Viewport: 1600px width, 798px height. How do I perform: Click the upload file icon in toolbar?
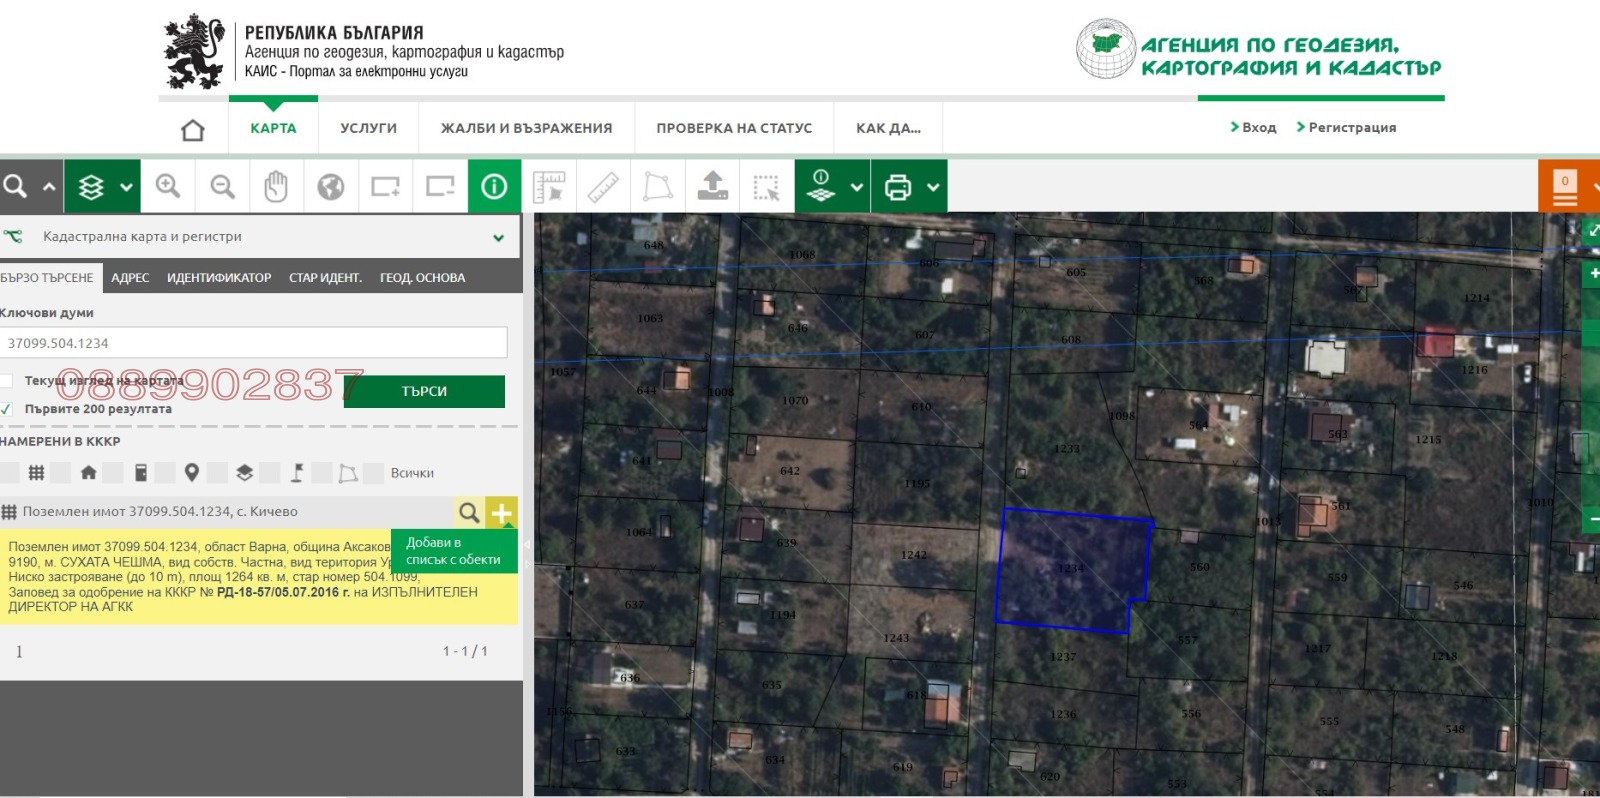(712, 186)
